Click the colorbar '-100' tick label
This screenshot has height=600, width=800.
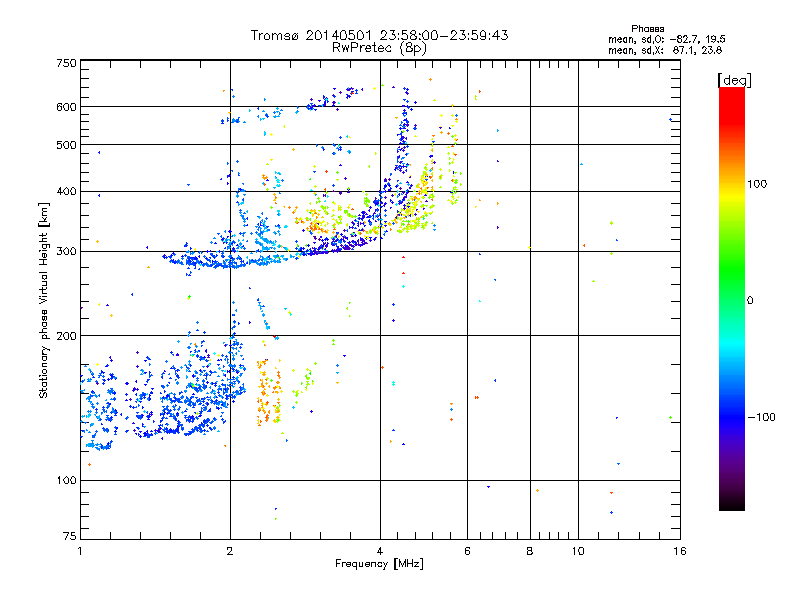tap(761, 417)
